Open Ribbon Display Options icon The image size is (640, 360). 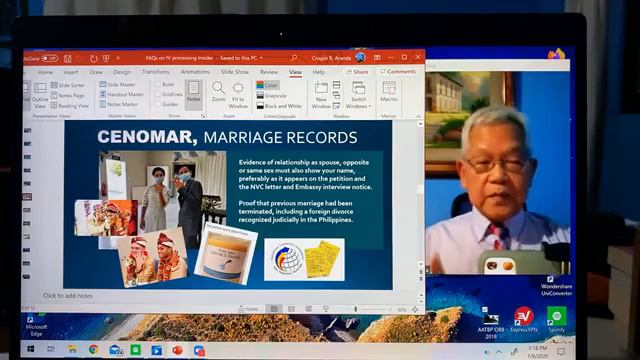pos(377,58)
